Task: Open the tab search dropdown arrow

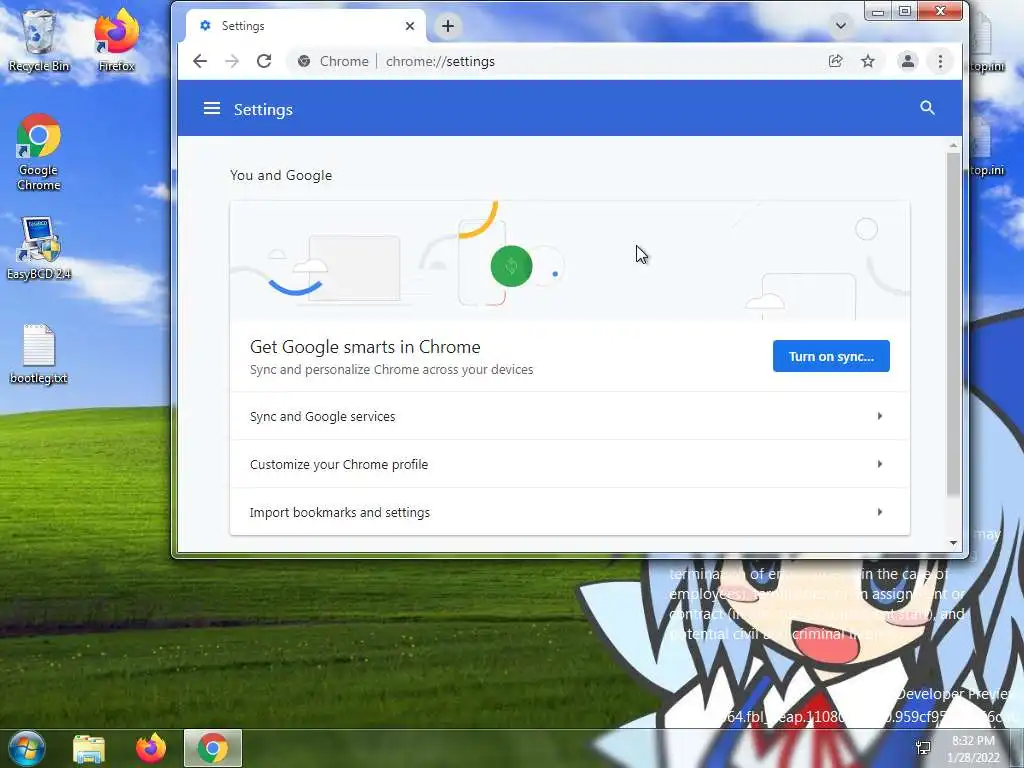Action: click(840, 26)
